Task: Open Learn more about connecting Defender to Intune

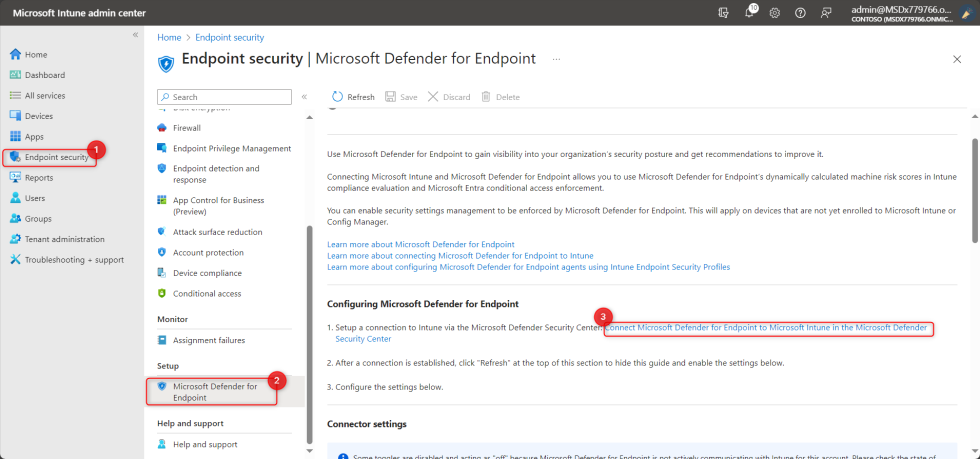Action: pos(460,255)
